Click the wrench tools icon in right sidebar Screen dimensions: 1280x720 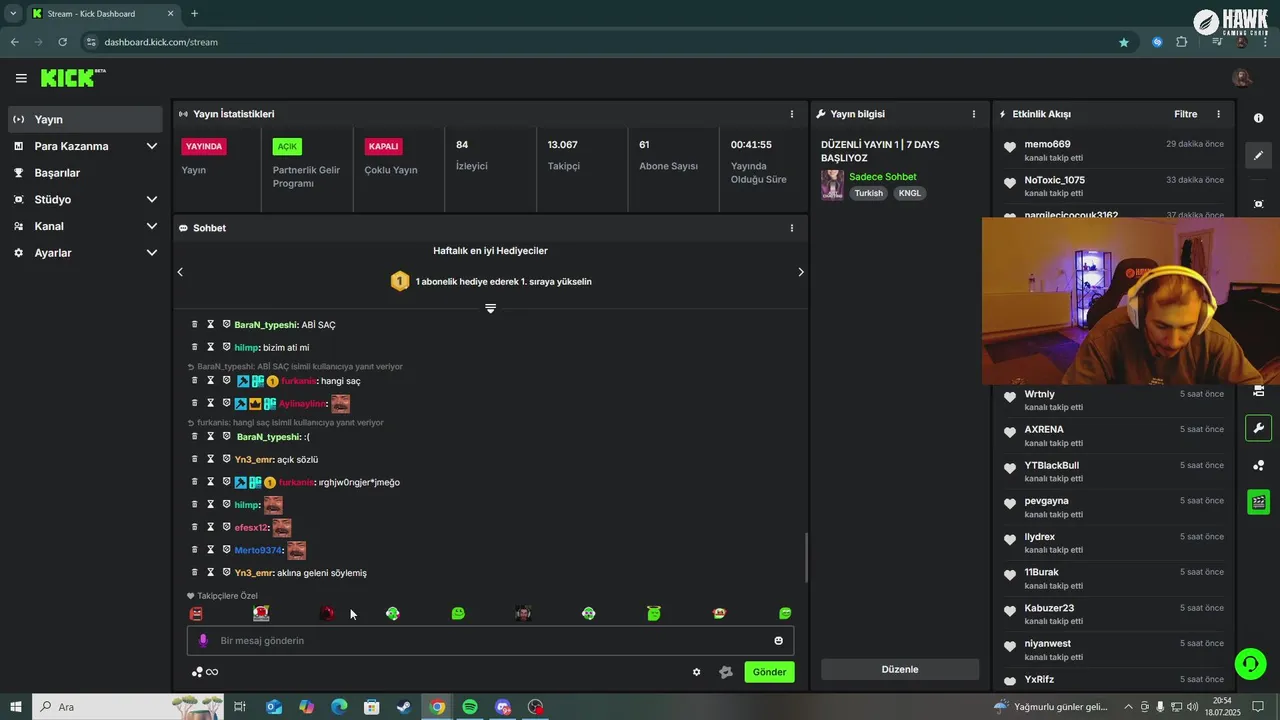pyautogui.click(x=1258, y=428)
